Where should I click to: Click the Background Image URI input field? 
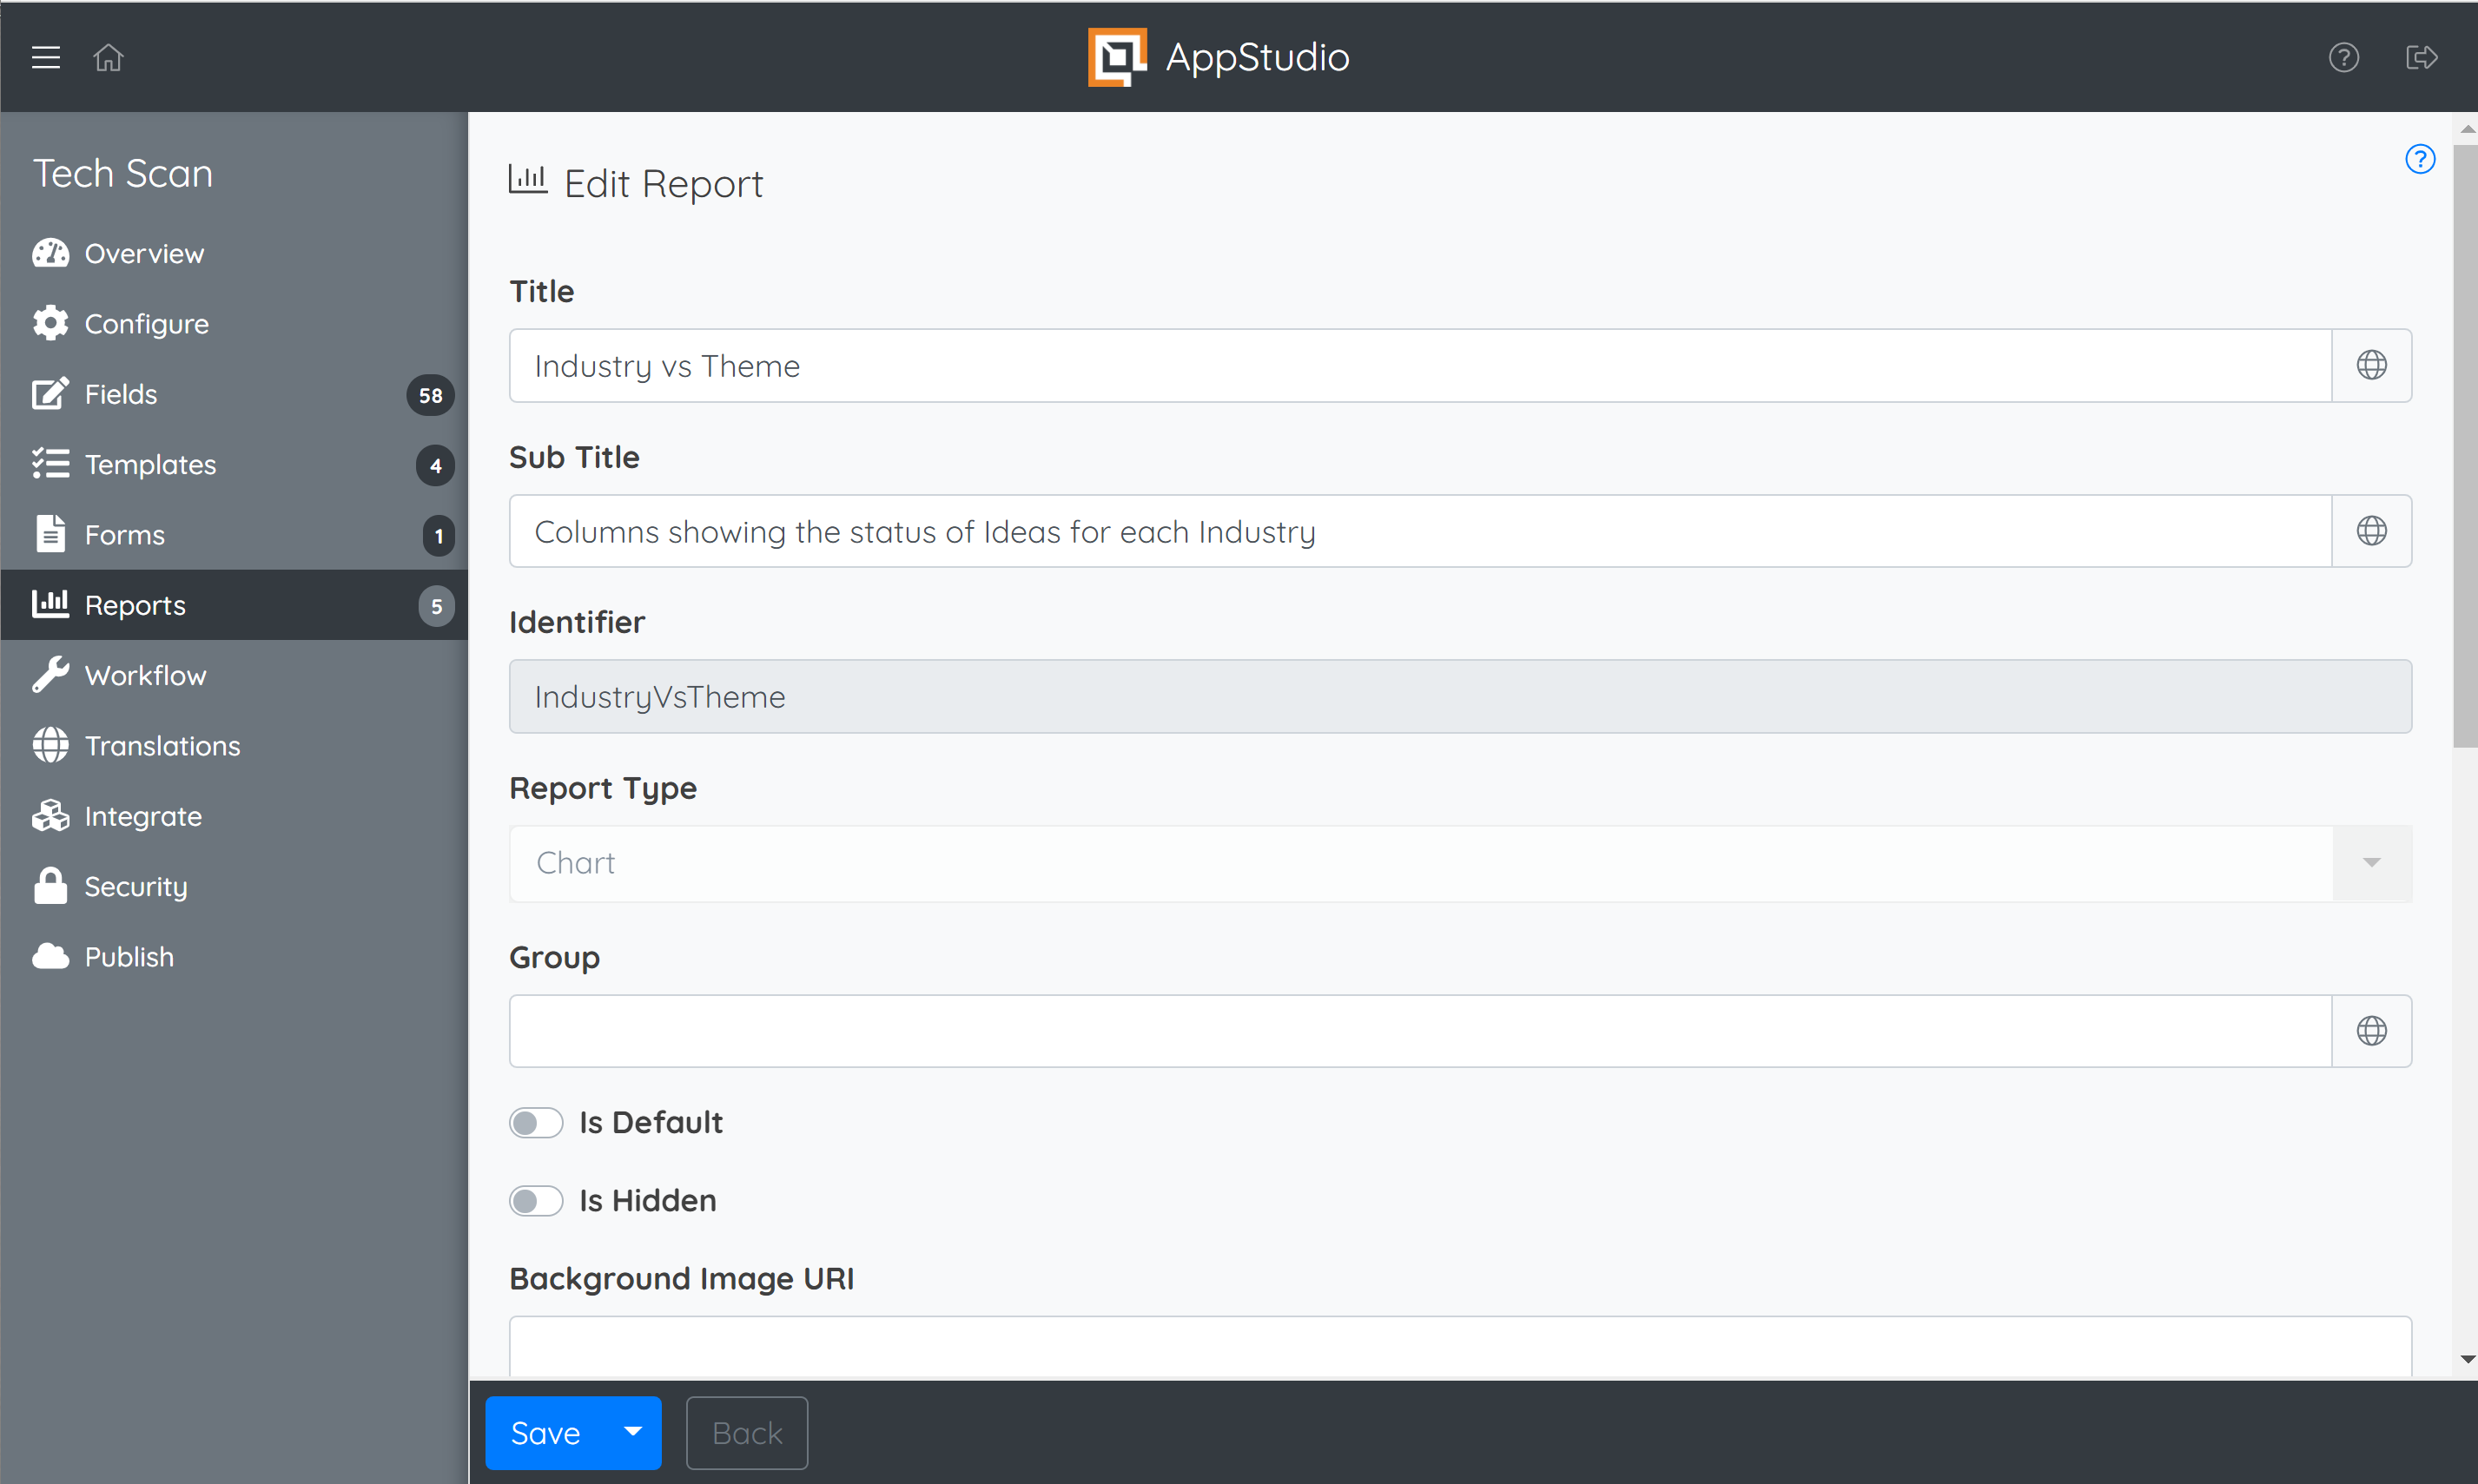pyautogui.click(x=1460, y=1347)
